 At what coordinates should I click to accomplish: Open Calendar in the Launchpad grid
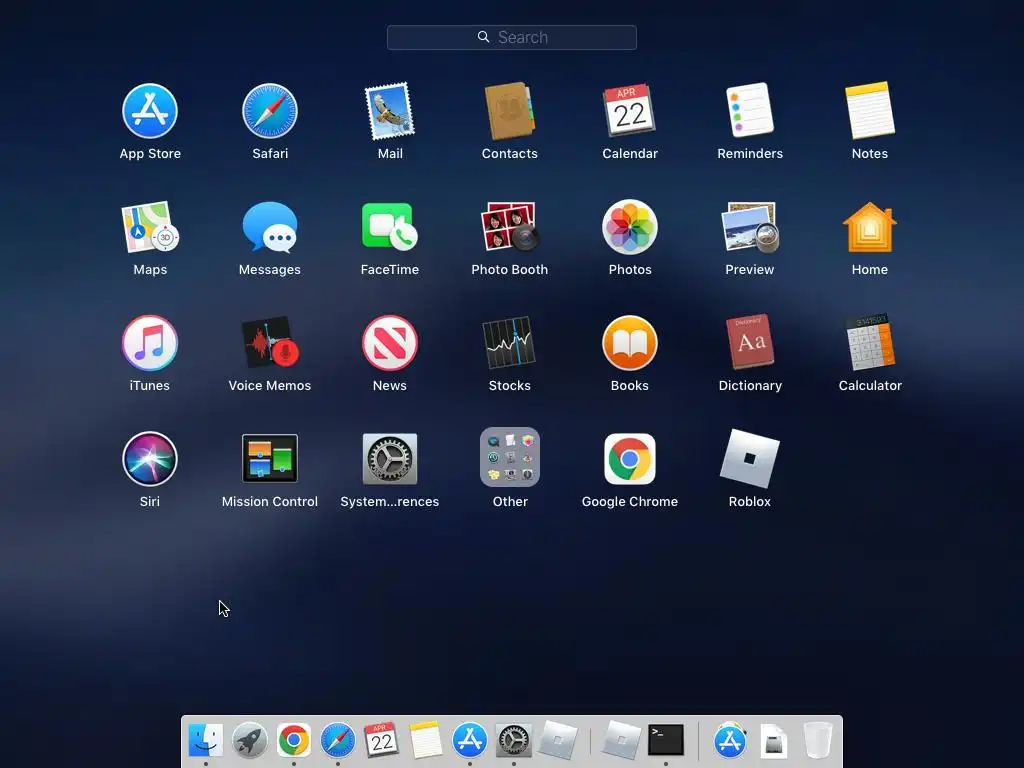coord(630,111)
